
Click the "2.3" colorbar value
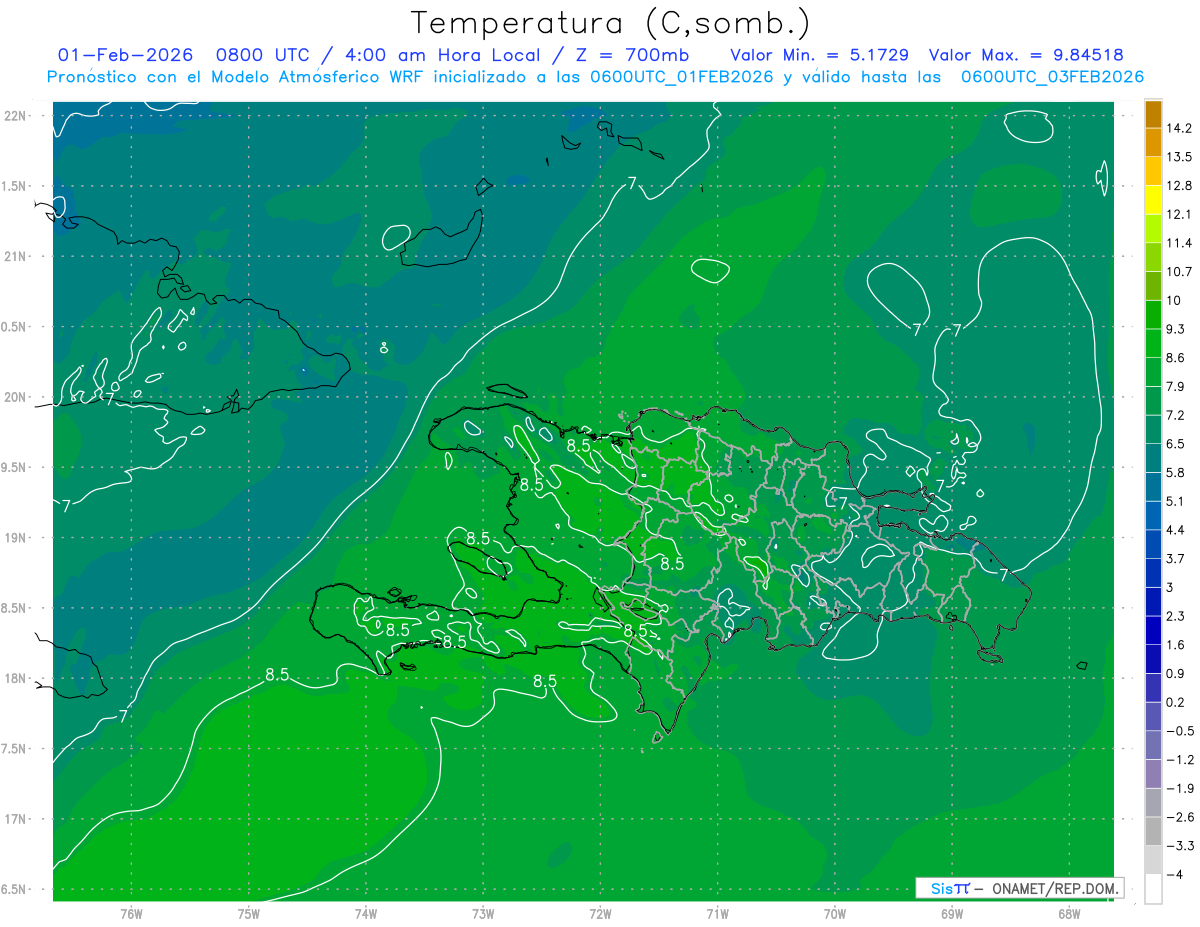[x=1175, y=616]
